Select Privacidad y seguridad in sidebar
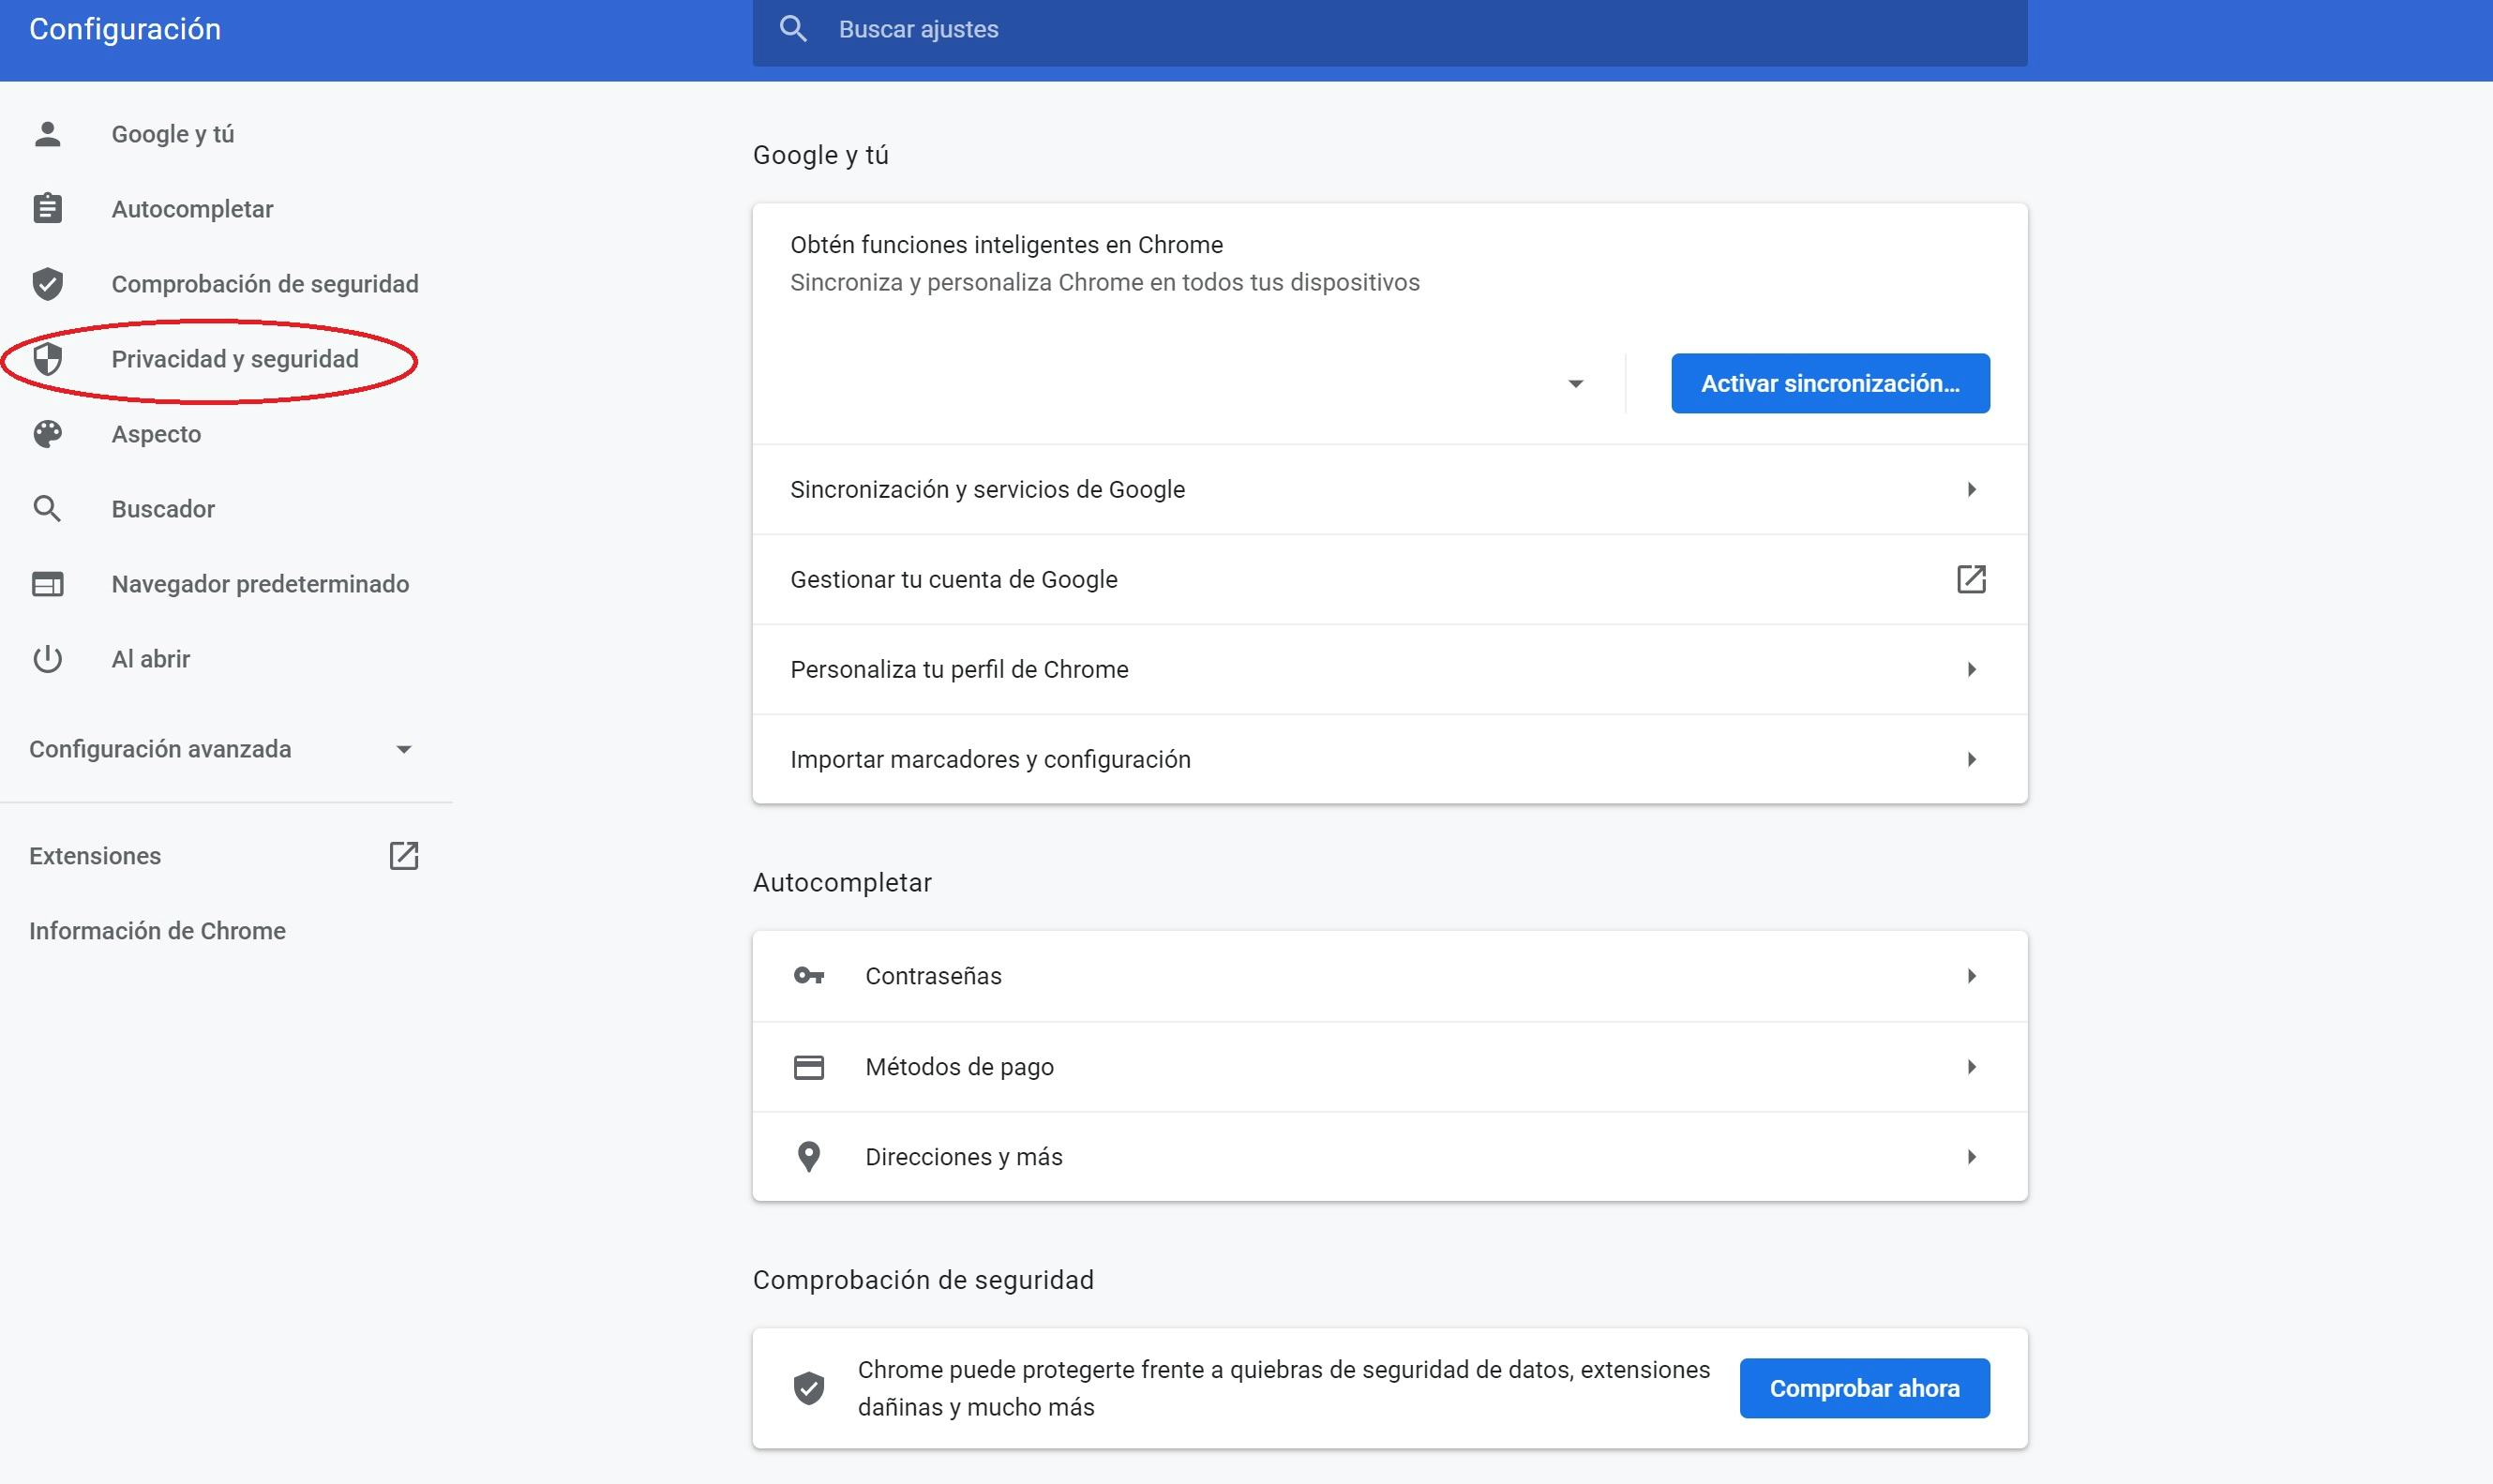The image size is (2493, 1484). point(234,359)
